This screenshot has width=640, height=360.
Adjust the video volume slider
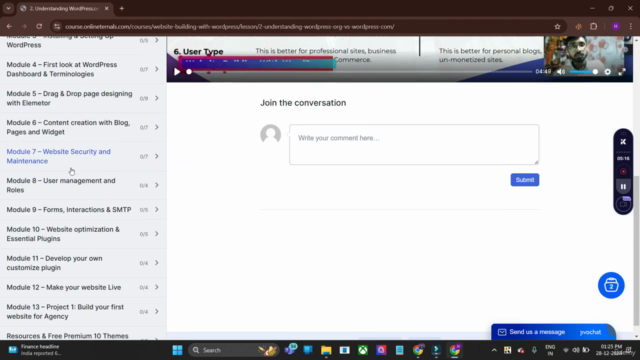click(x=583, y=72)
